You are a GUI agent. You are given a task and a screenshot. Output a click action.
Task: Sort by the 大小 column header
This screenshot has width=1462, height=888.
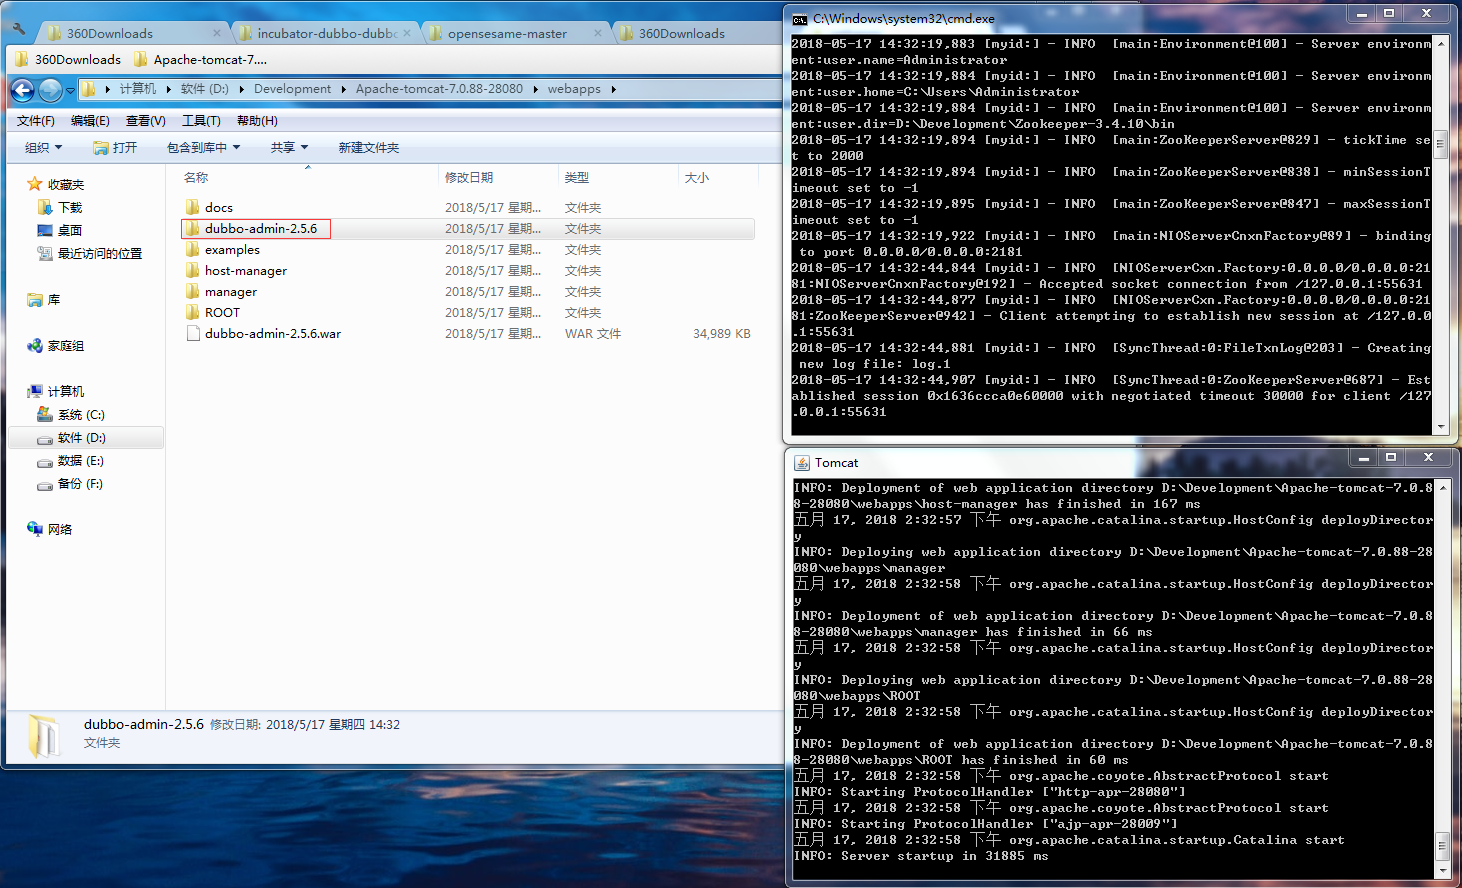[x=697, y=178]
